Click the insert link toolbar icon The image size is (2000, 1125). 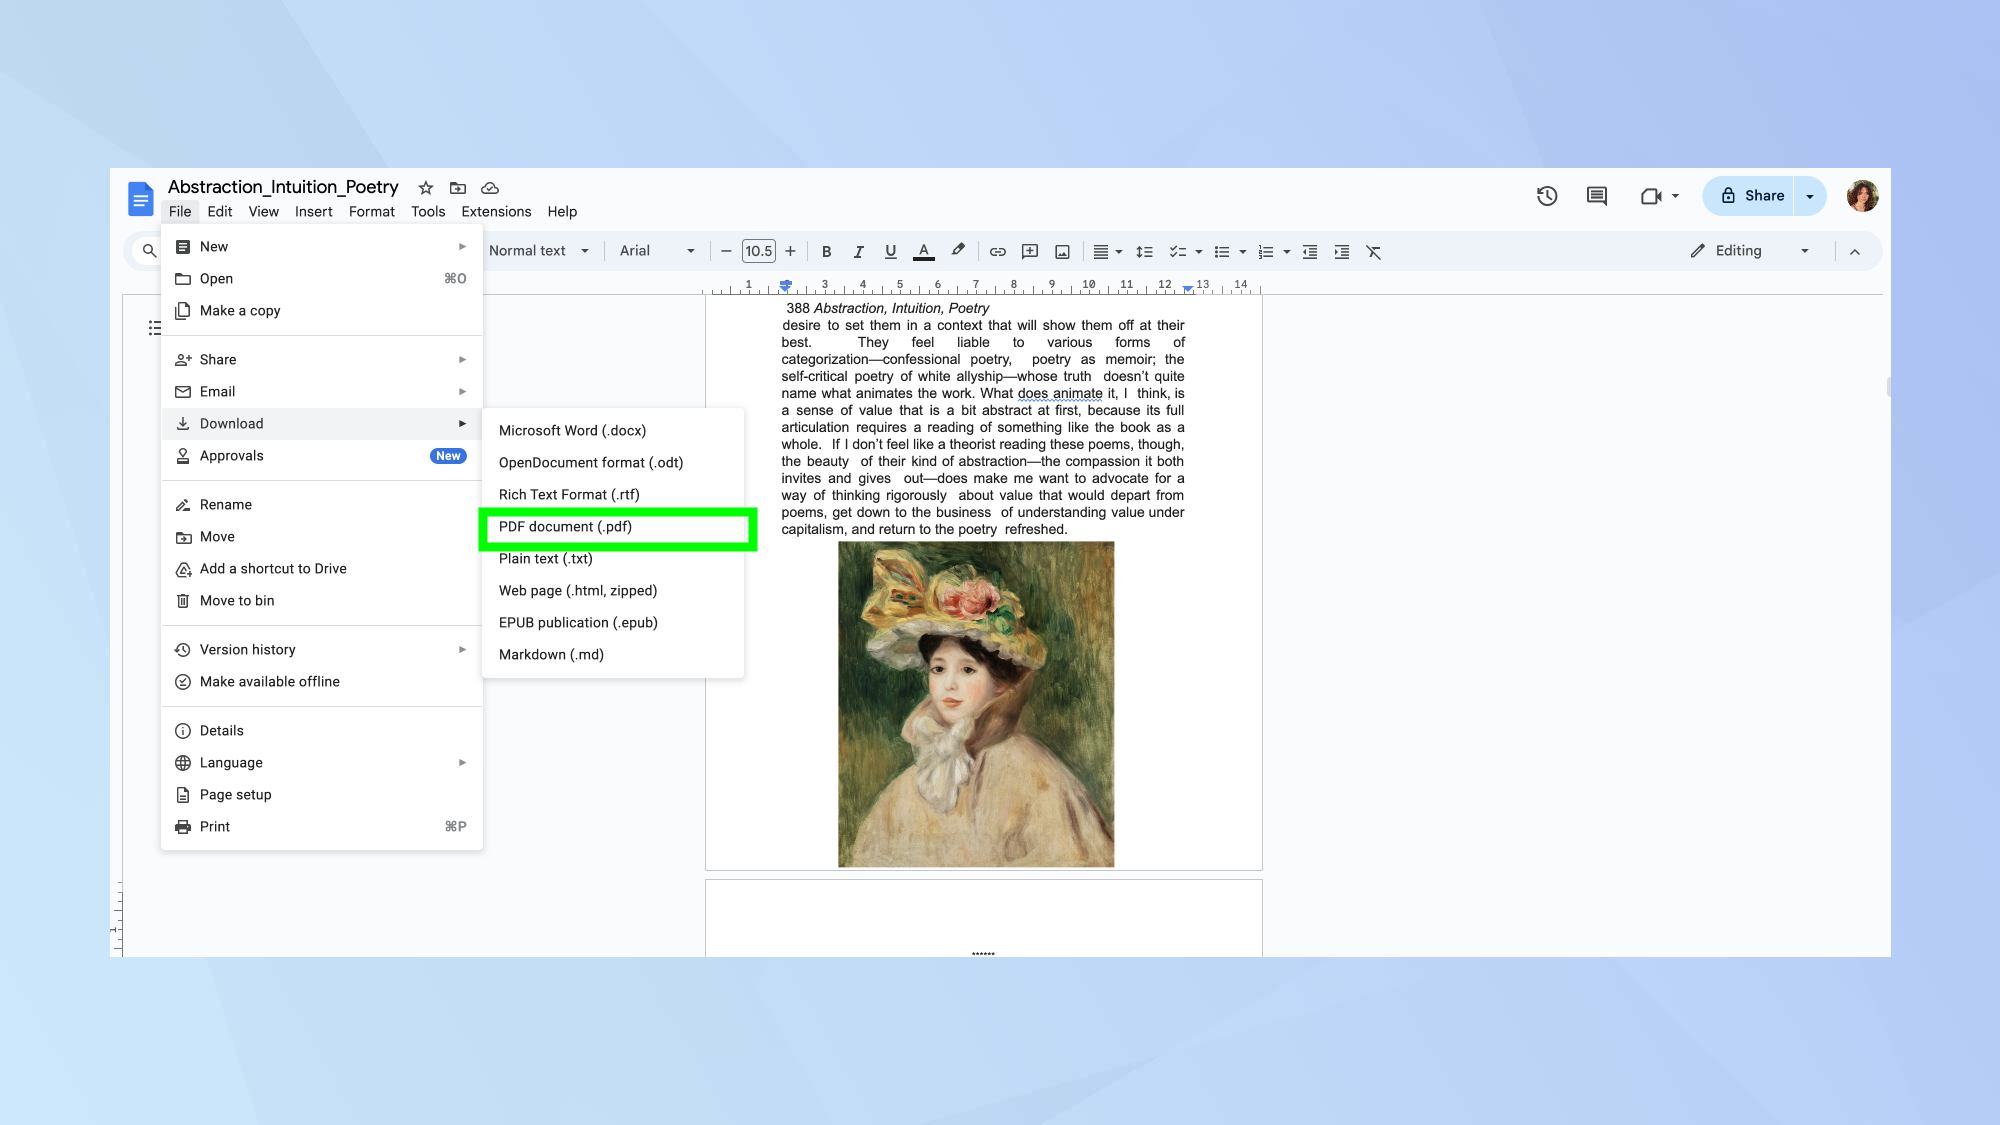pyautogui.click(x=997, y=252)
